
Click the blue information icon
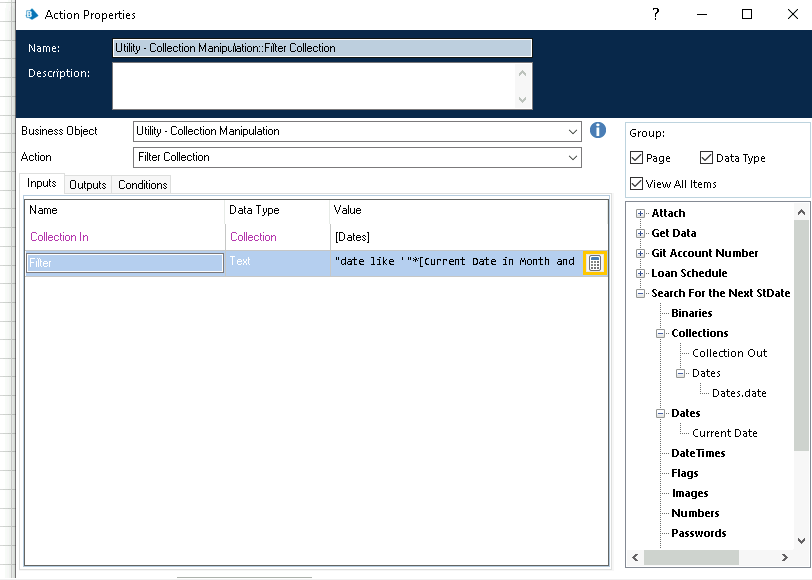click(598, 131)
